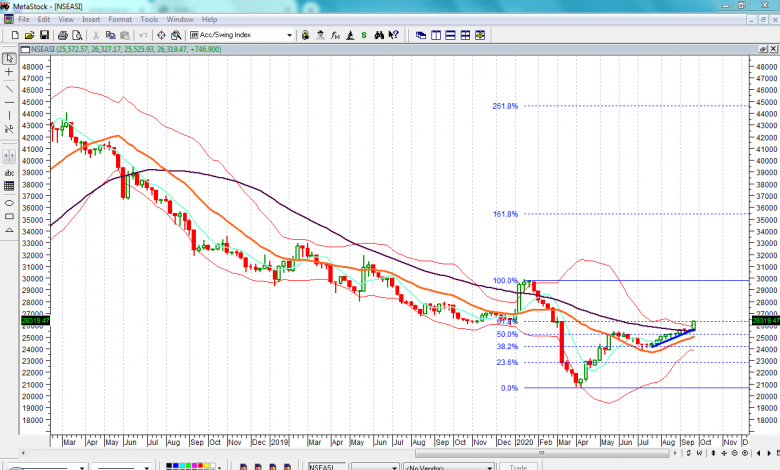Click the Undo arrow icon
This screenshot has height=470, width=780.
click(x=143, y=35)
